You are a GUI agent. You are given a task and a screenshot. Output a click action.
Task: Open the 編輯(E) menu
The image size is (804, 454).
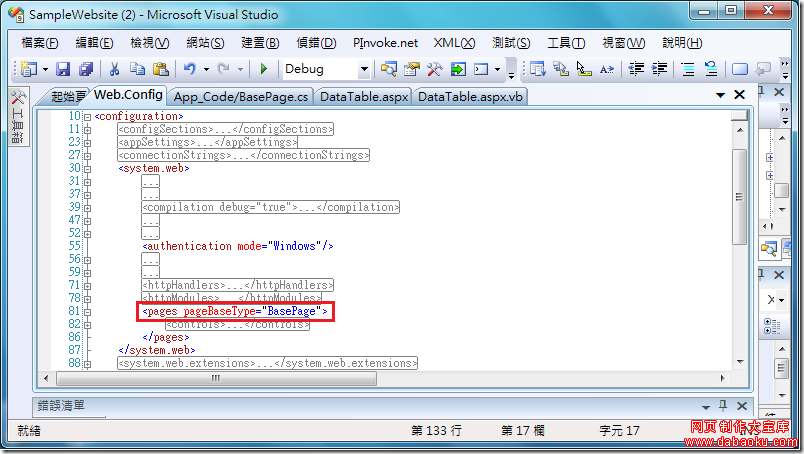(94, 43)
